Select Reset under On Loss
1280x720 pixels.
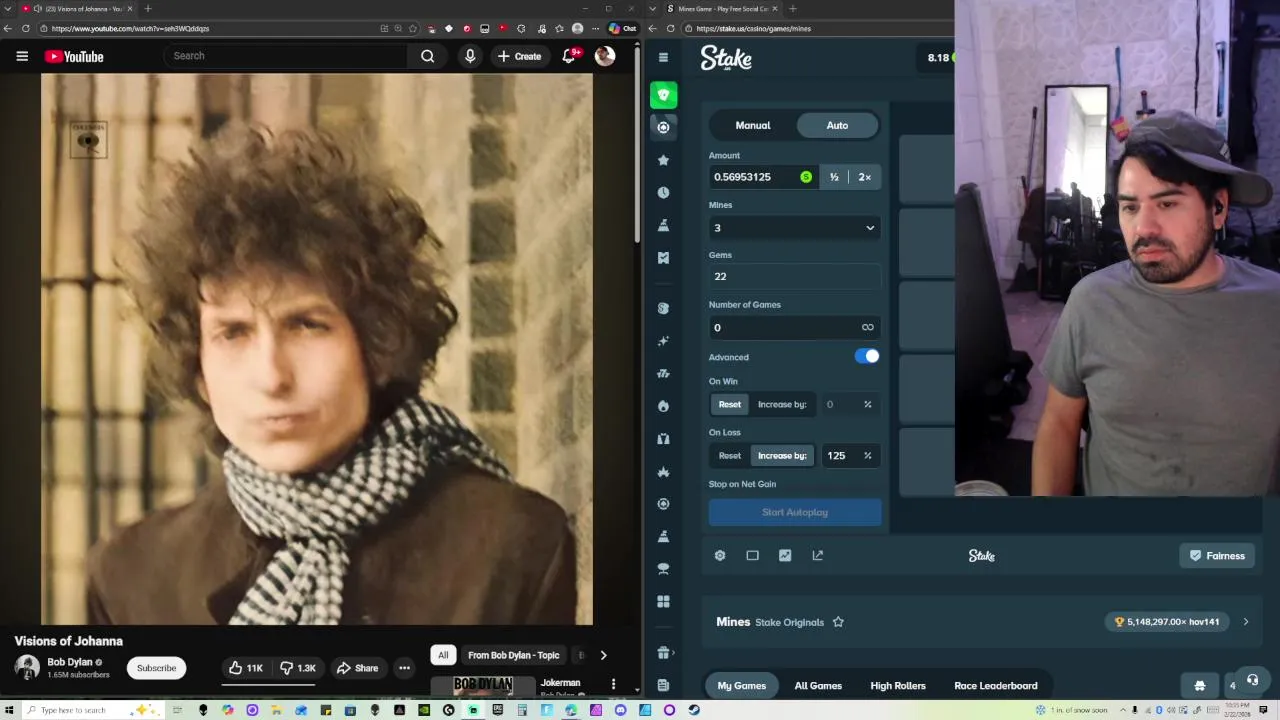[x=730, y=455]
